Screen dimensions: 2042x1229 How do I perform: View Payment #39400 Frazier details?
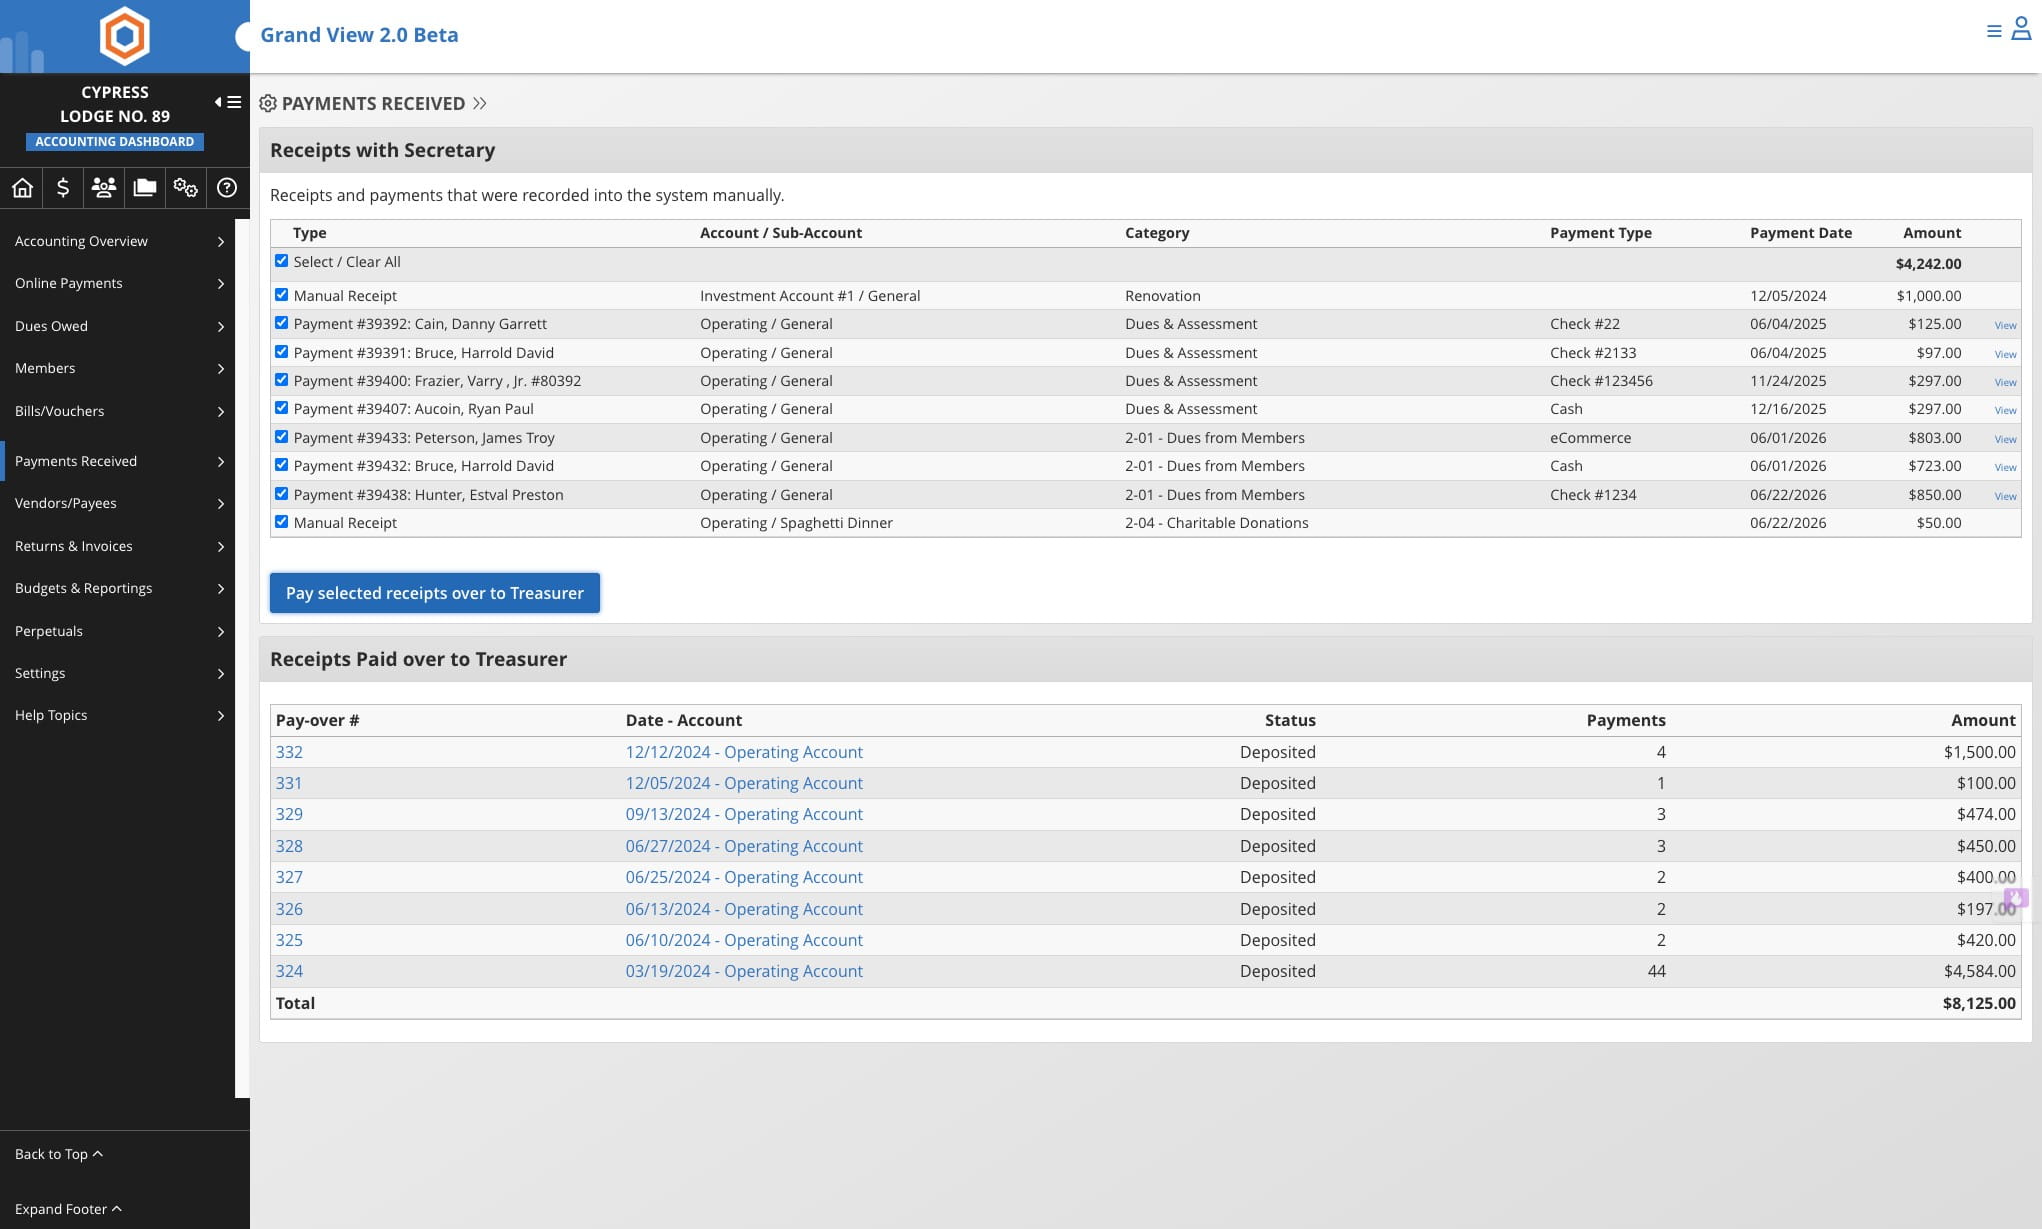(x=2005, y=382)
